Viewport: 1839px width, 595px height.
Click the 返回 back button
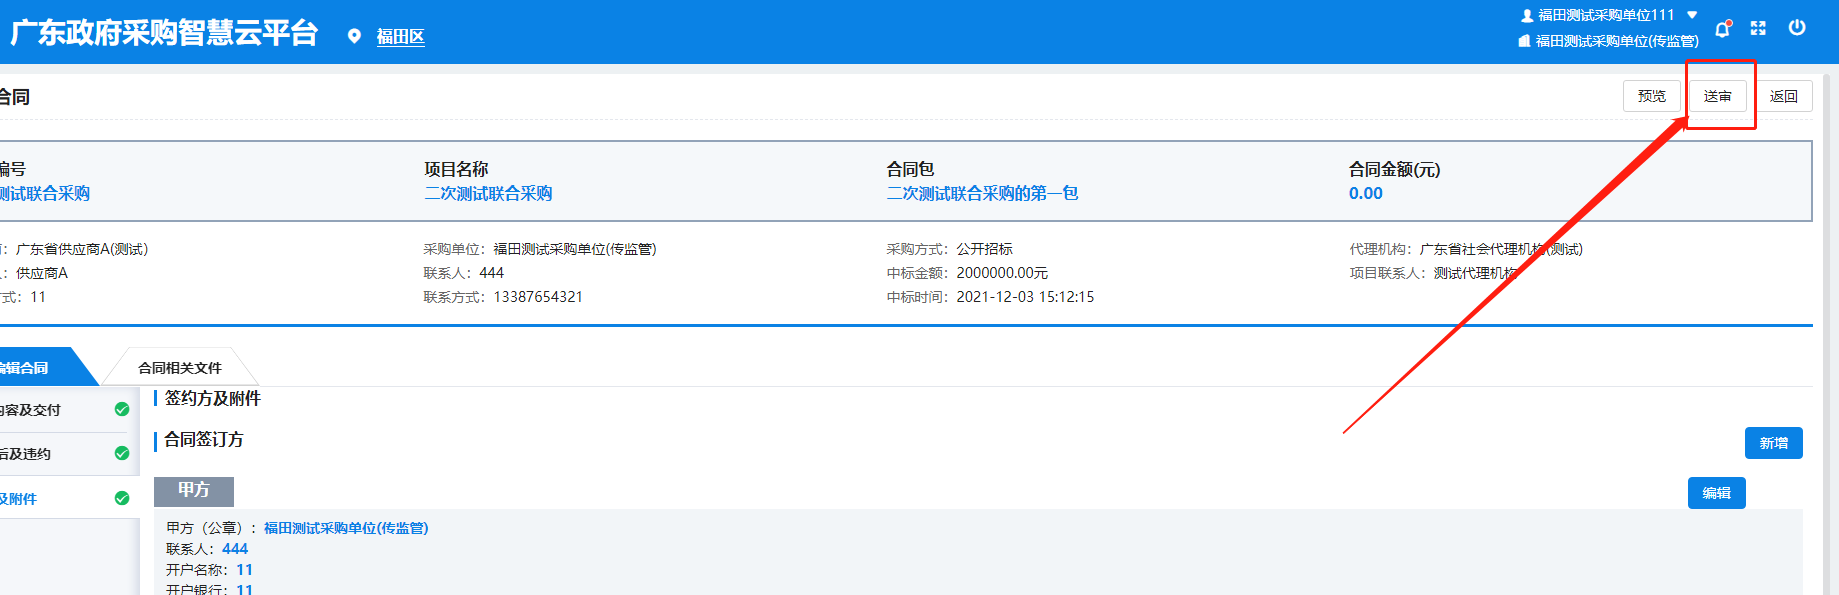coord(1783,96)
